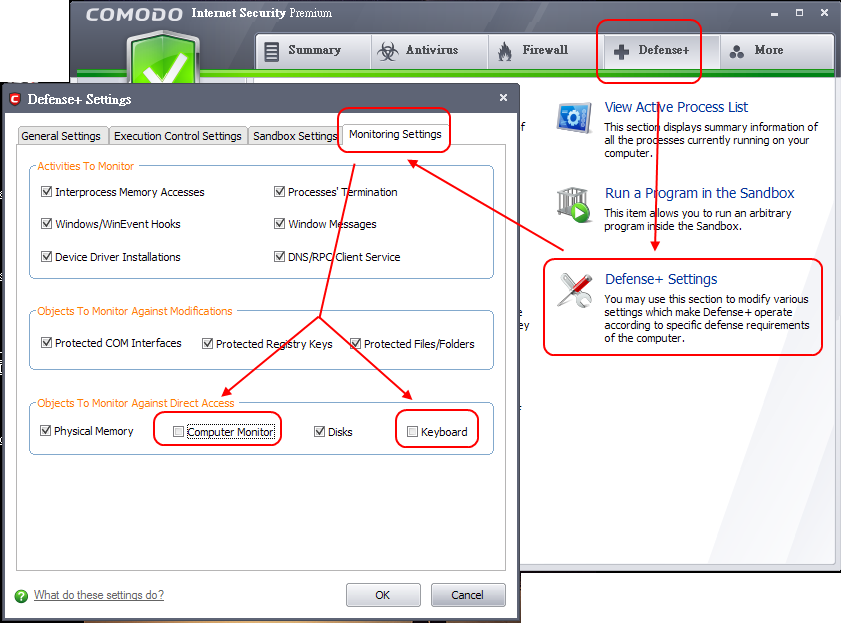Open the Defense+ tab
Image resolution: width=841 pixels, height=623 pixels.
click(x=662, y=51)
